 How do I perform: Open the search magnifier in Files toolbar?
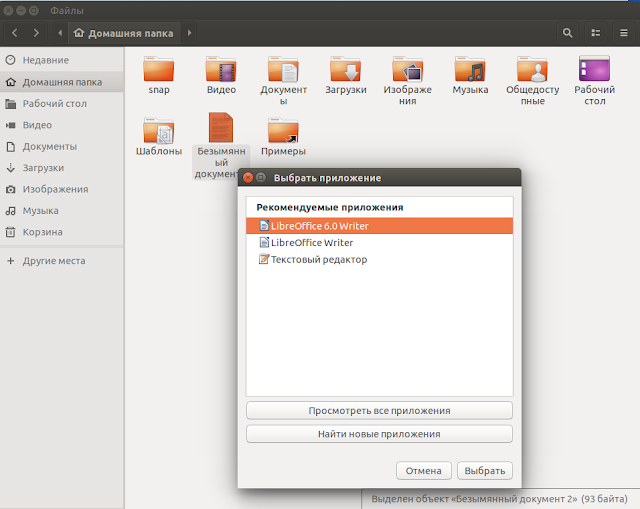click(567, 33)
